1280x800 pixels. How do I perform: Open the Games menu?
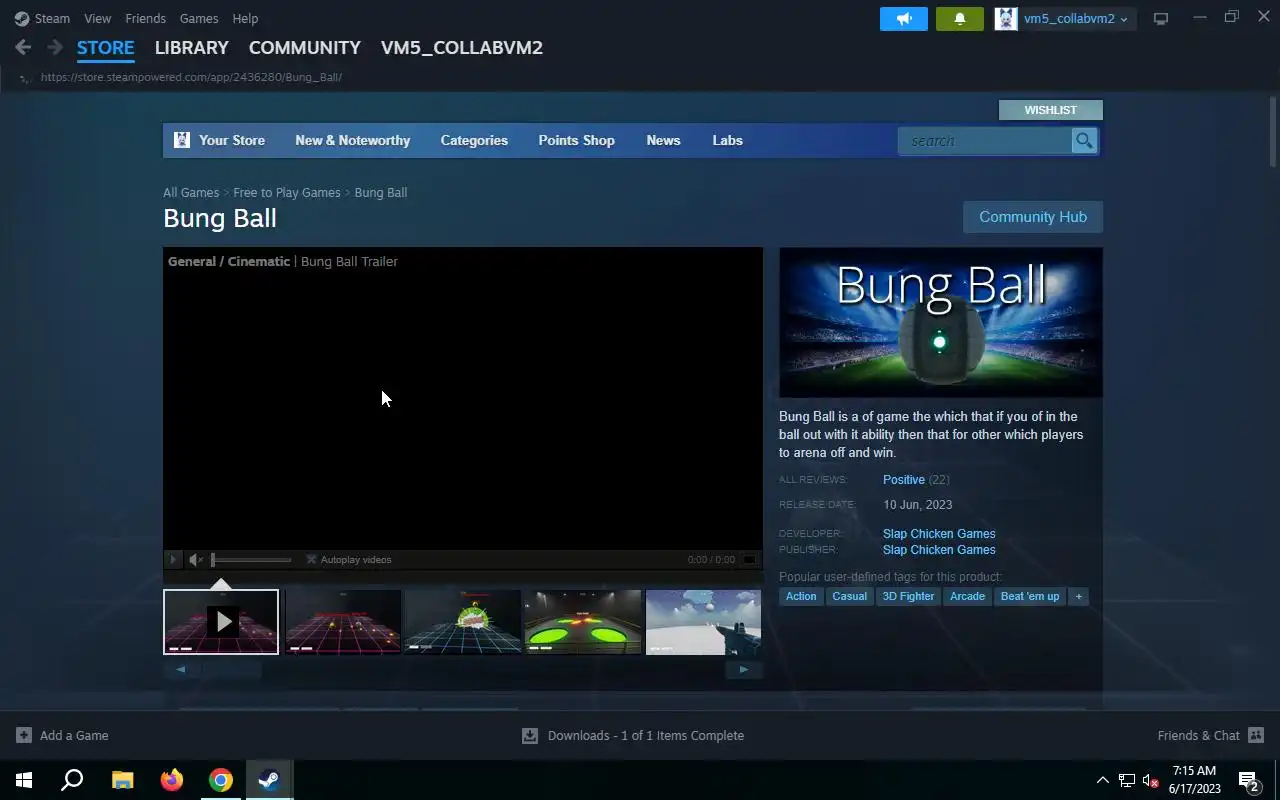pyautogui.click(x=199, y=18)
